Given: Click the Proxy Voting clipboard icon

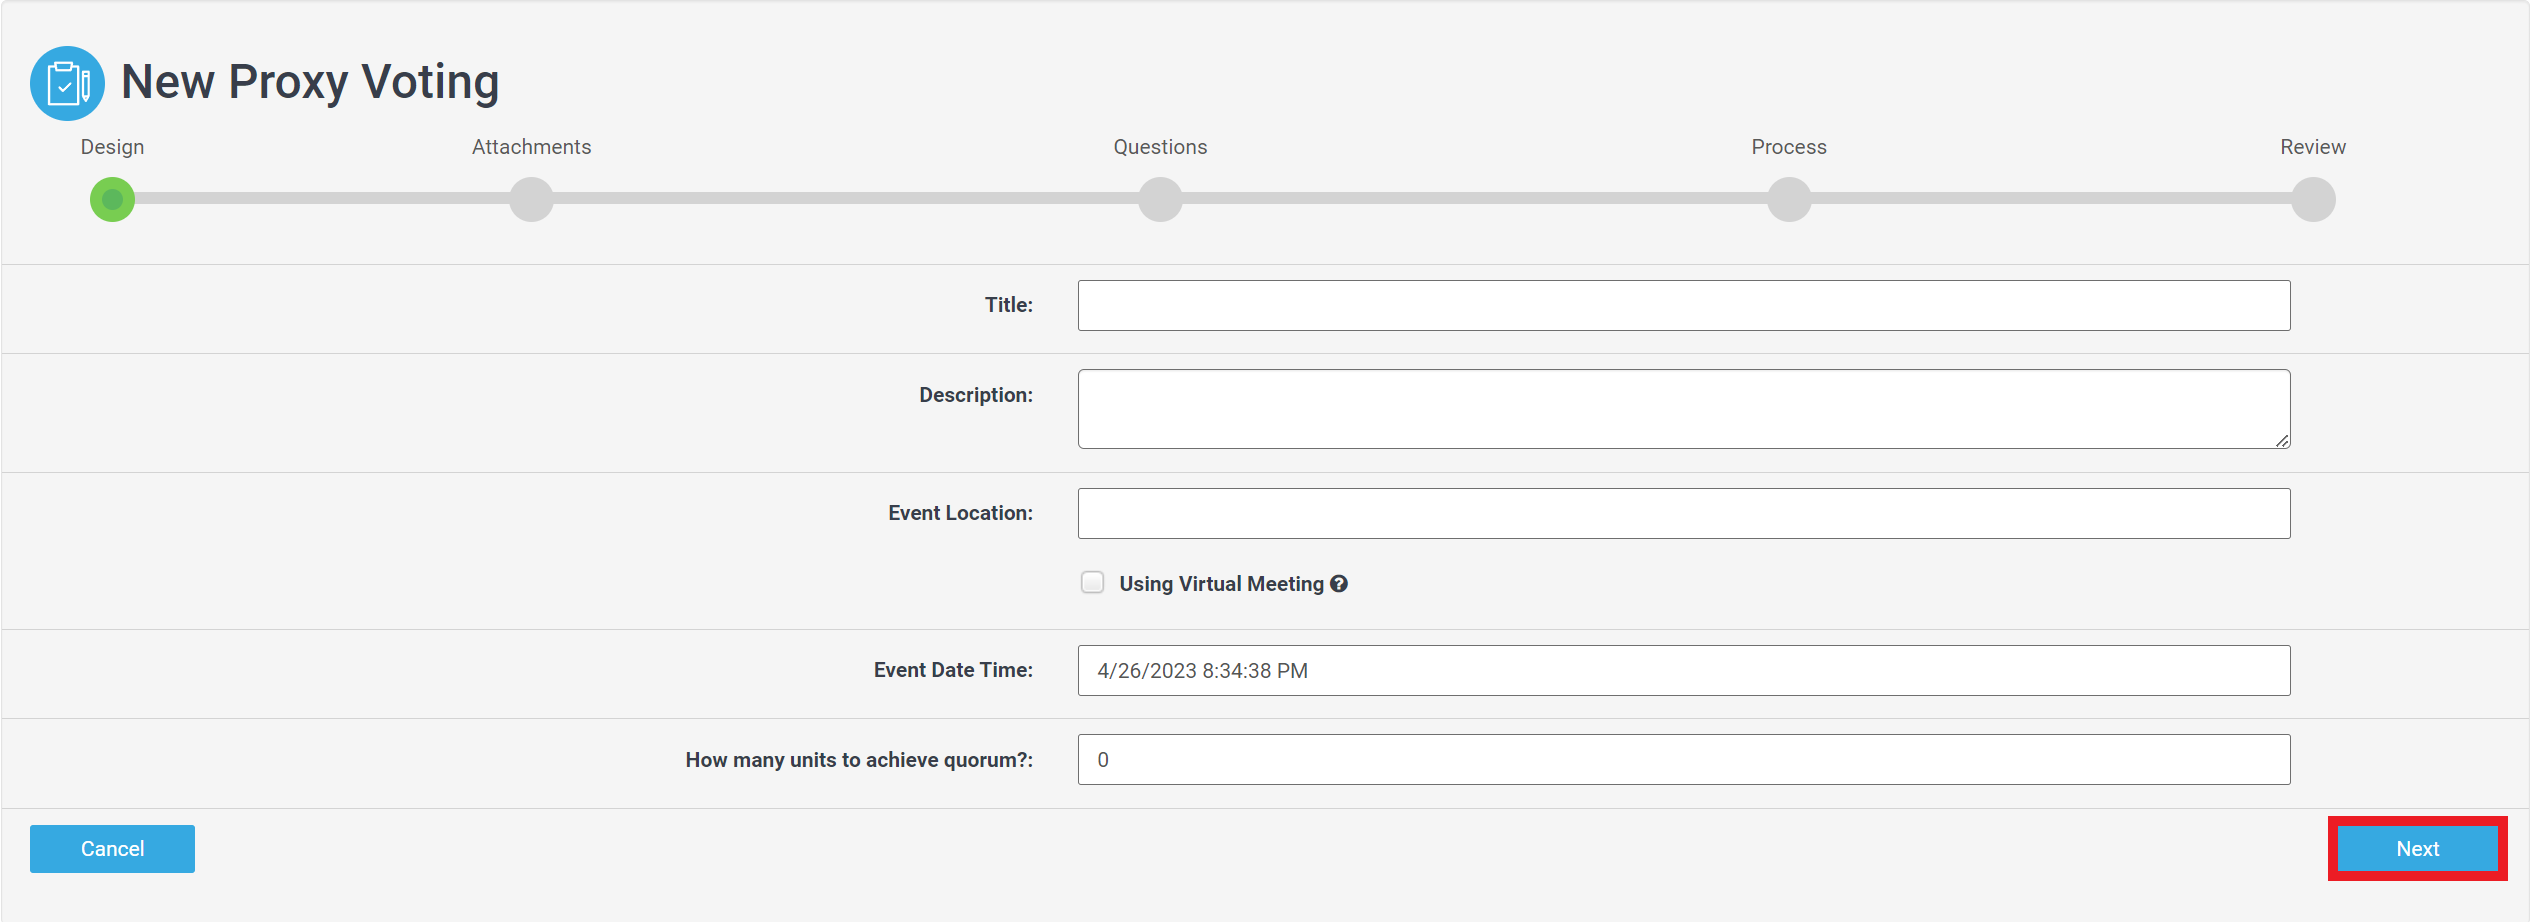Looking at the screenshot, I should [x=67, y=83].
